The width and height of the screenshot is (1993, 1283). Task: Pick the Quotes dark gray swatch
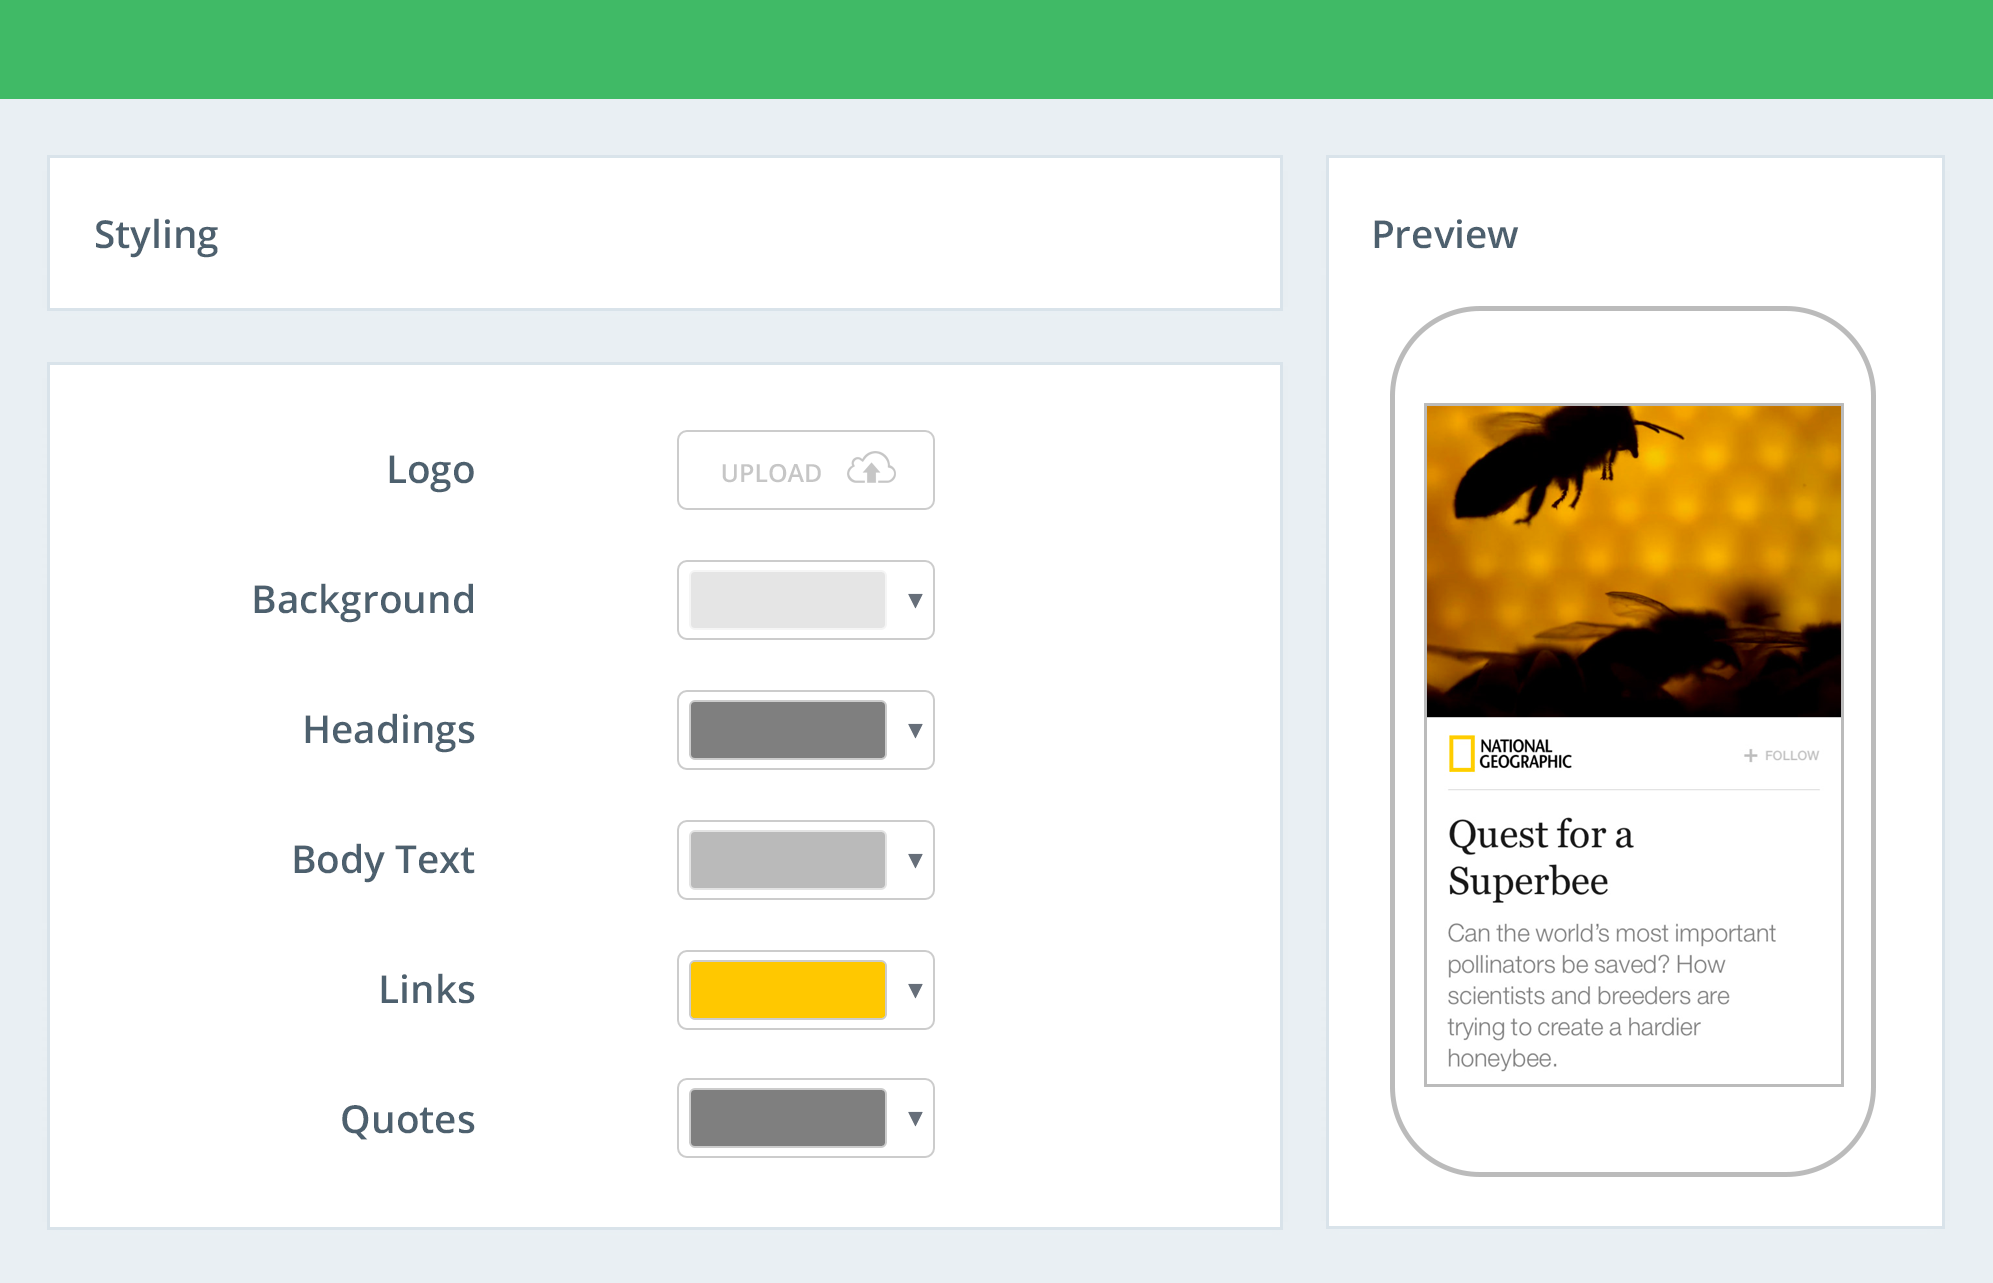click(x=787, y=1118)
